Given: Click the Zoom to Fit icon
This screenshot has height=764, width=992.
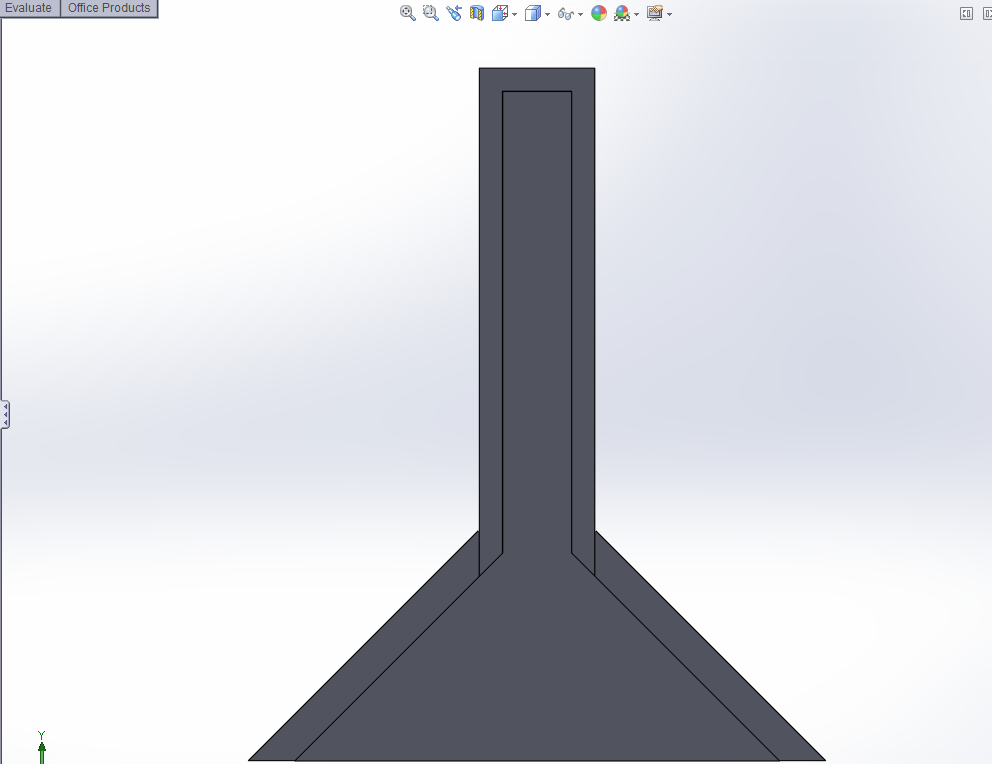Looking at the screenshot, I should pyautogui.click(x=408, y=13).
